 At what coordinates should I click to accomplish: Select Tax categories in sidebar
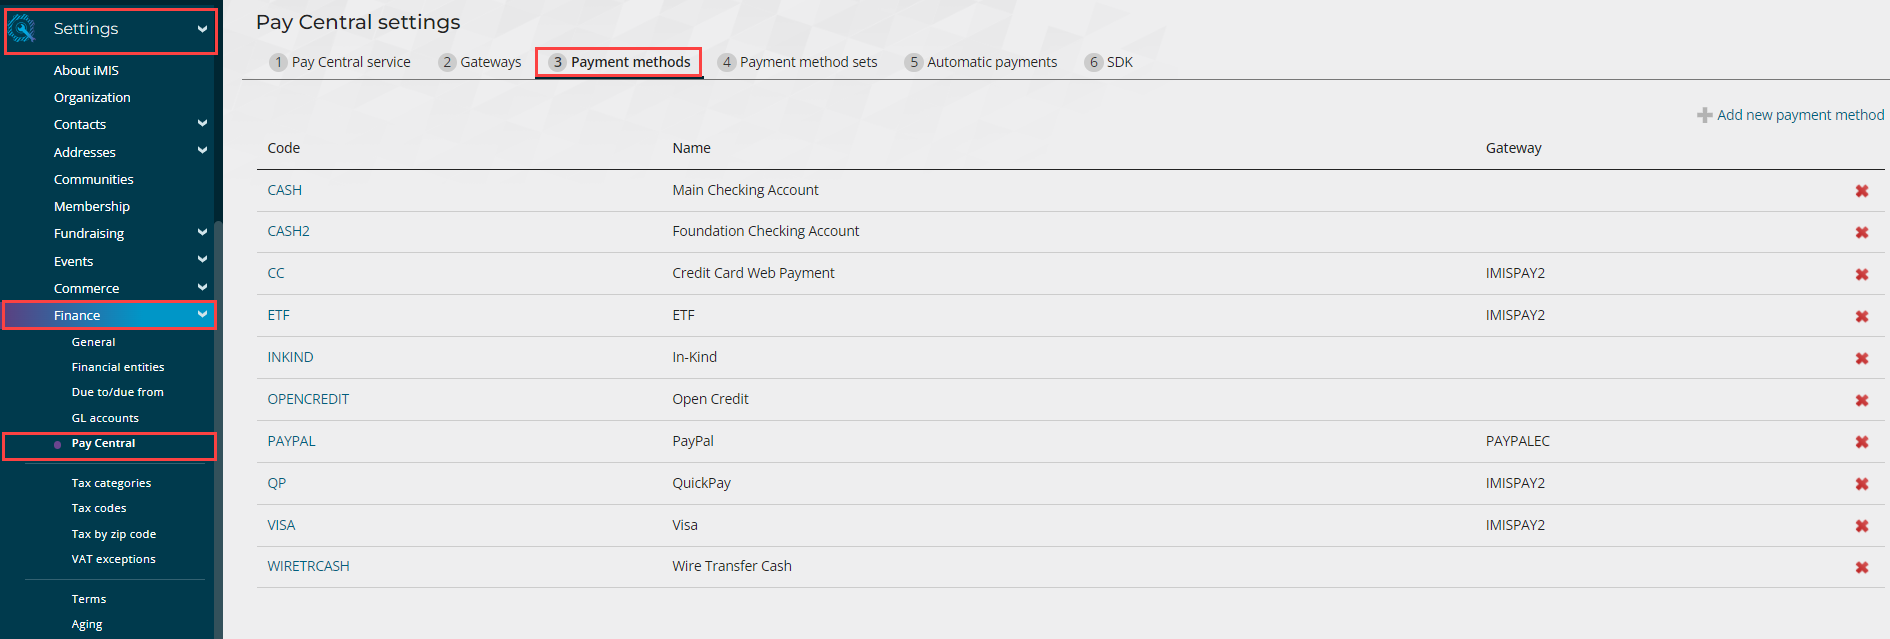coord(111,483)
